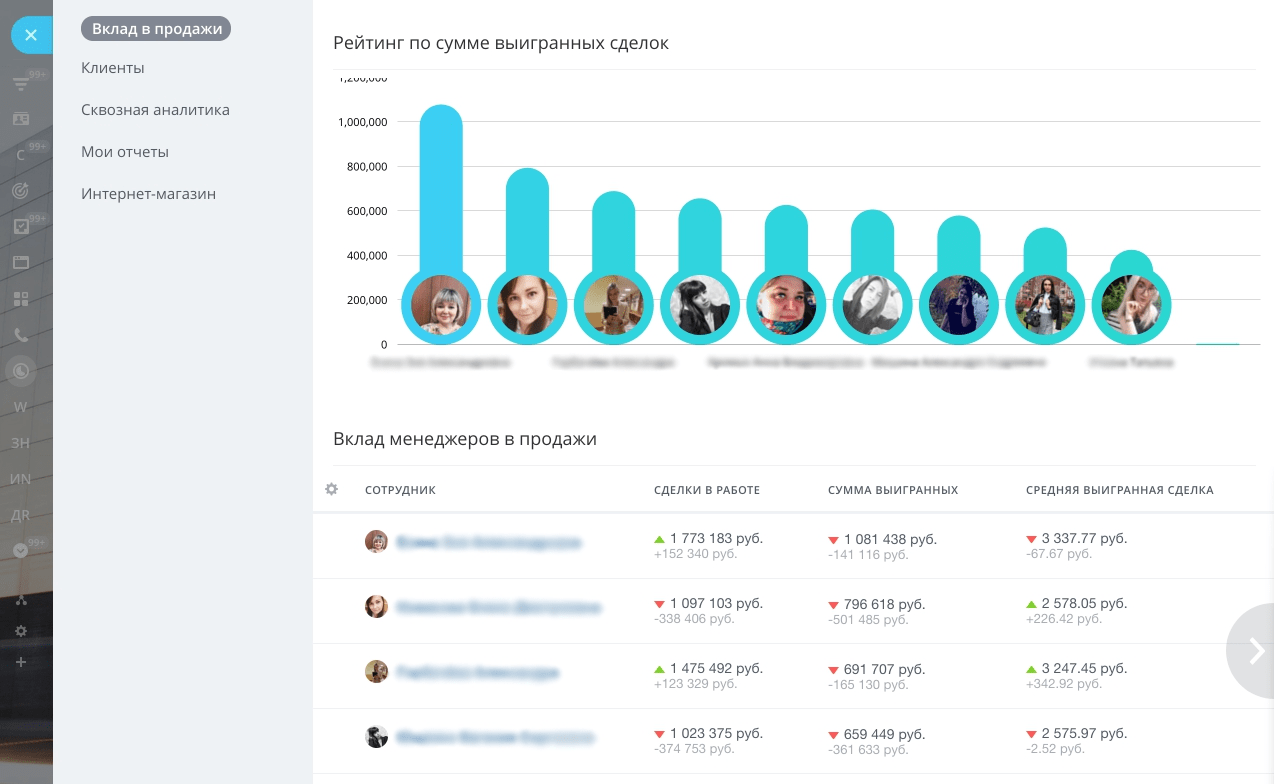The height and width of the screenshot is (784, 1274).
Task: Click the СРЕДНЯЯ ВЫИГРАННАЯ СДЕЛКА column header
Action: tap(1120, 490)
